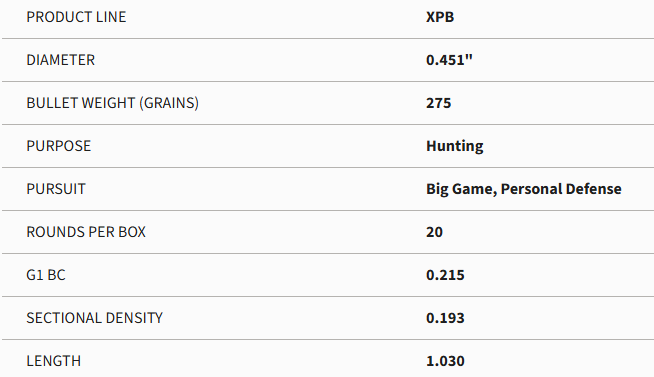Click the PURPOSE row label
This screenshot has height=377, width=654.
(58, 146)
